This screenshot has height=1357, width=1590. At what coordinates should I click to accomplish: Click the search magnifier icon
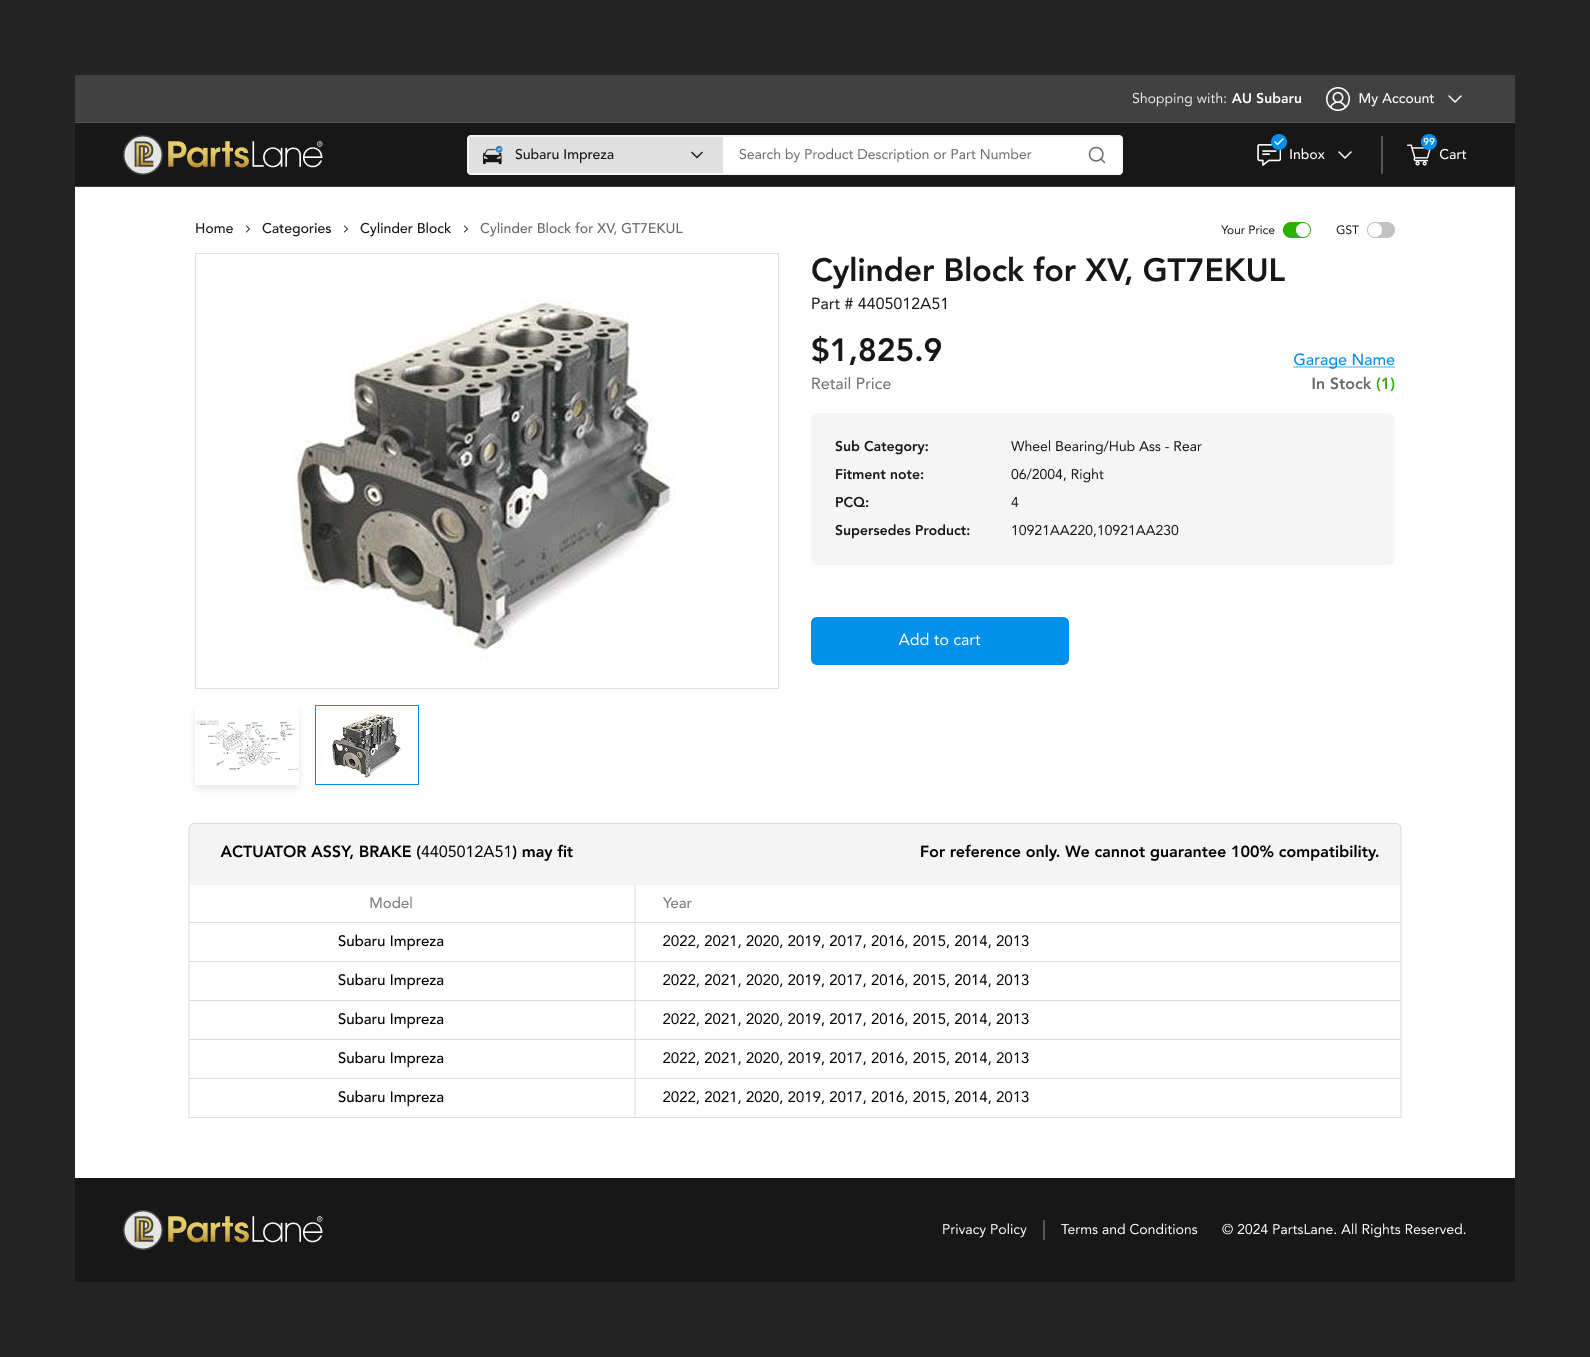point(1097,155)
